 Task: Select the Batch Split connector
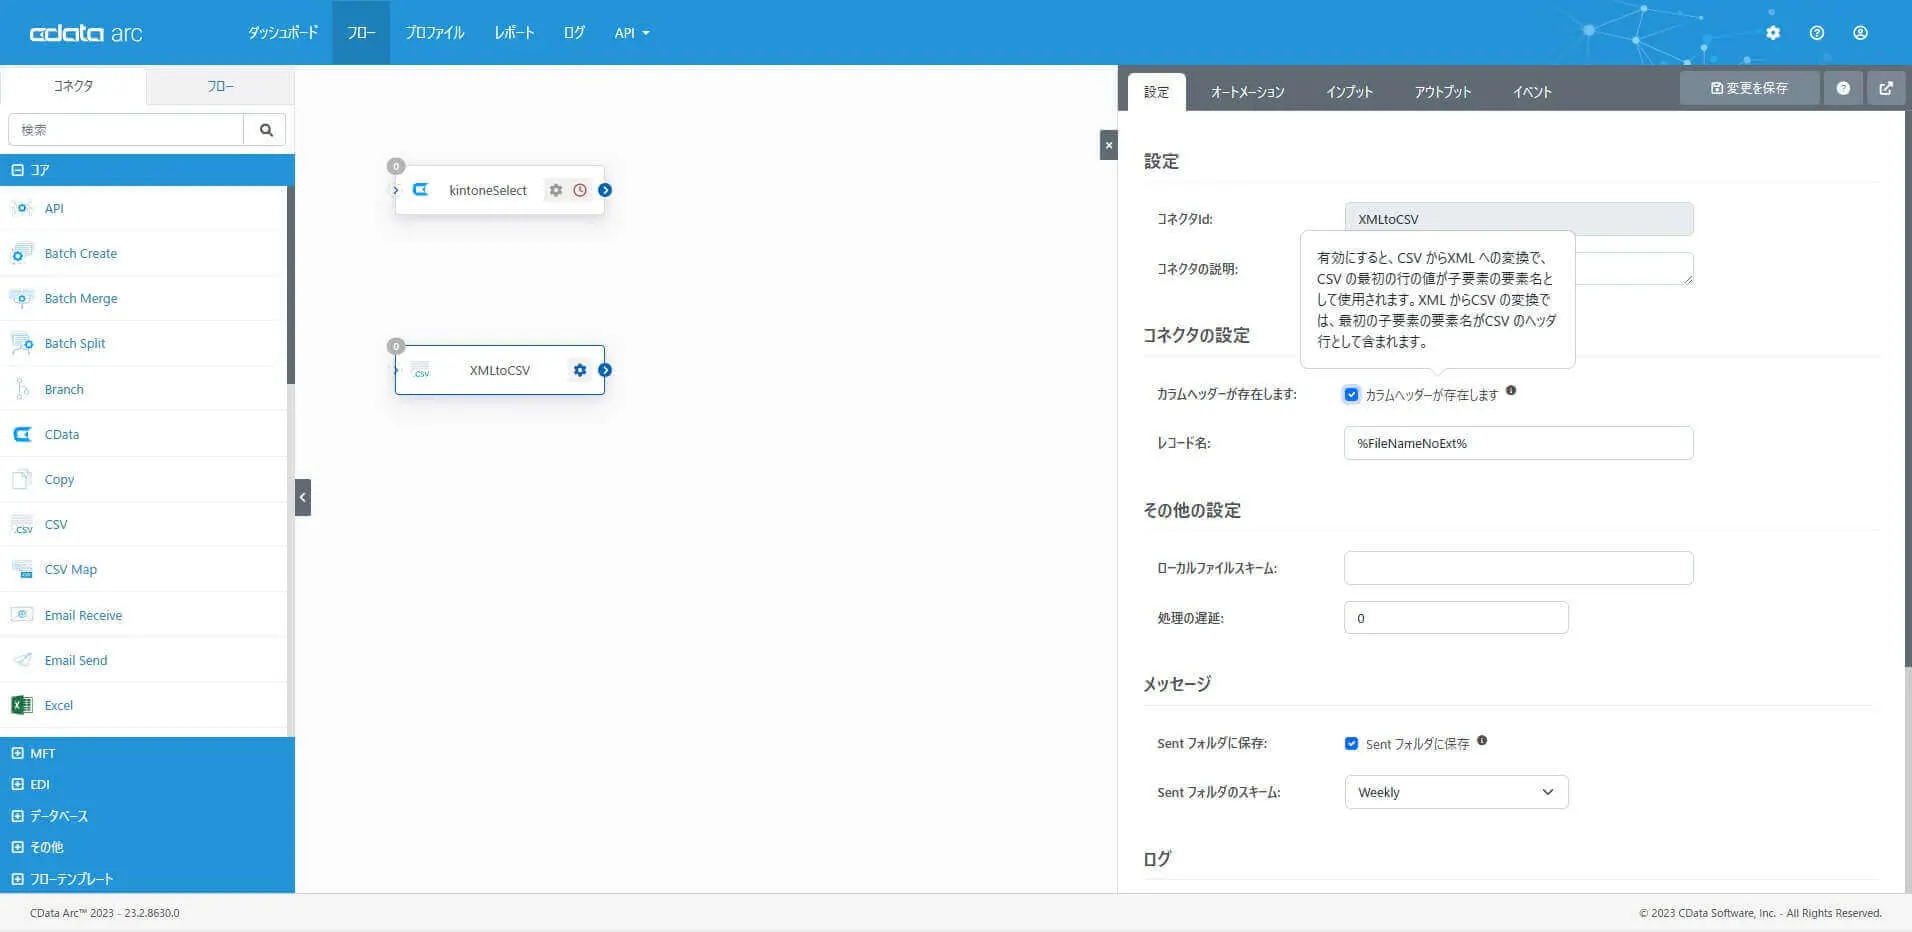144,343
